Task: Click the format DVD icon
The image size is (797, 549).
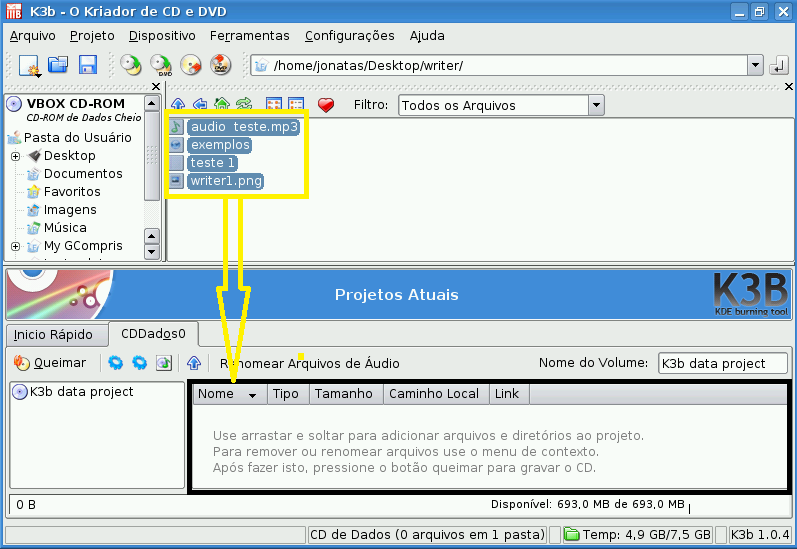Action: (221, 65)
